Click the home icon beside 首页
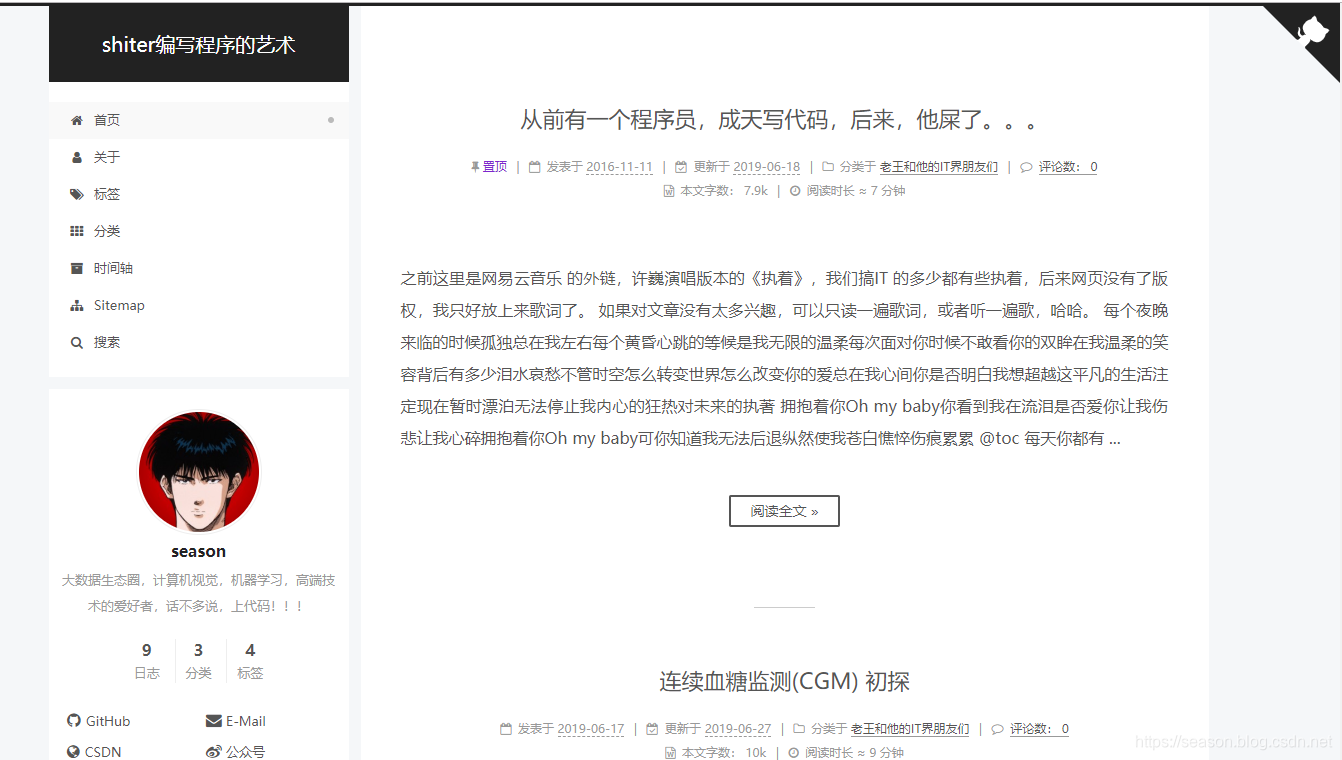This screenshot has width=1342, height=760. pyautogui.click(x=76, y=119)
